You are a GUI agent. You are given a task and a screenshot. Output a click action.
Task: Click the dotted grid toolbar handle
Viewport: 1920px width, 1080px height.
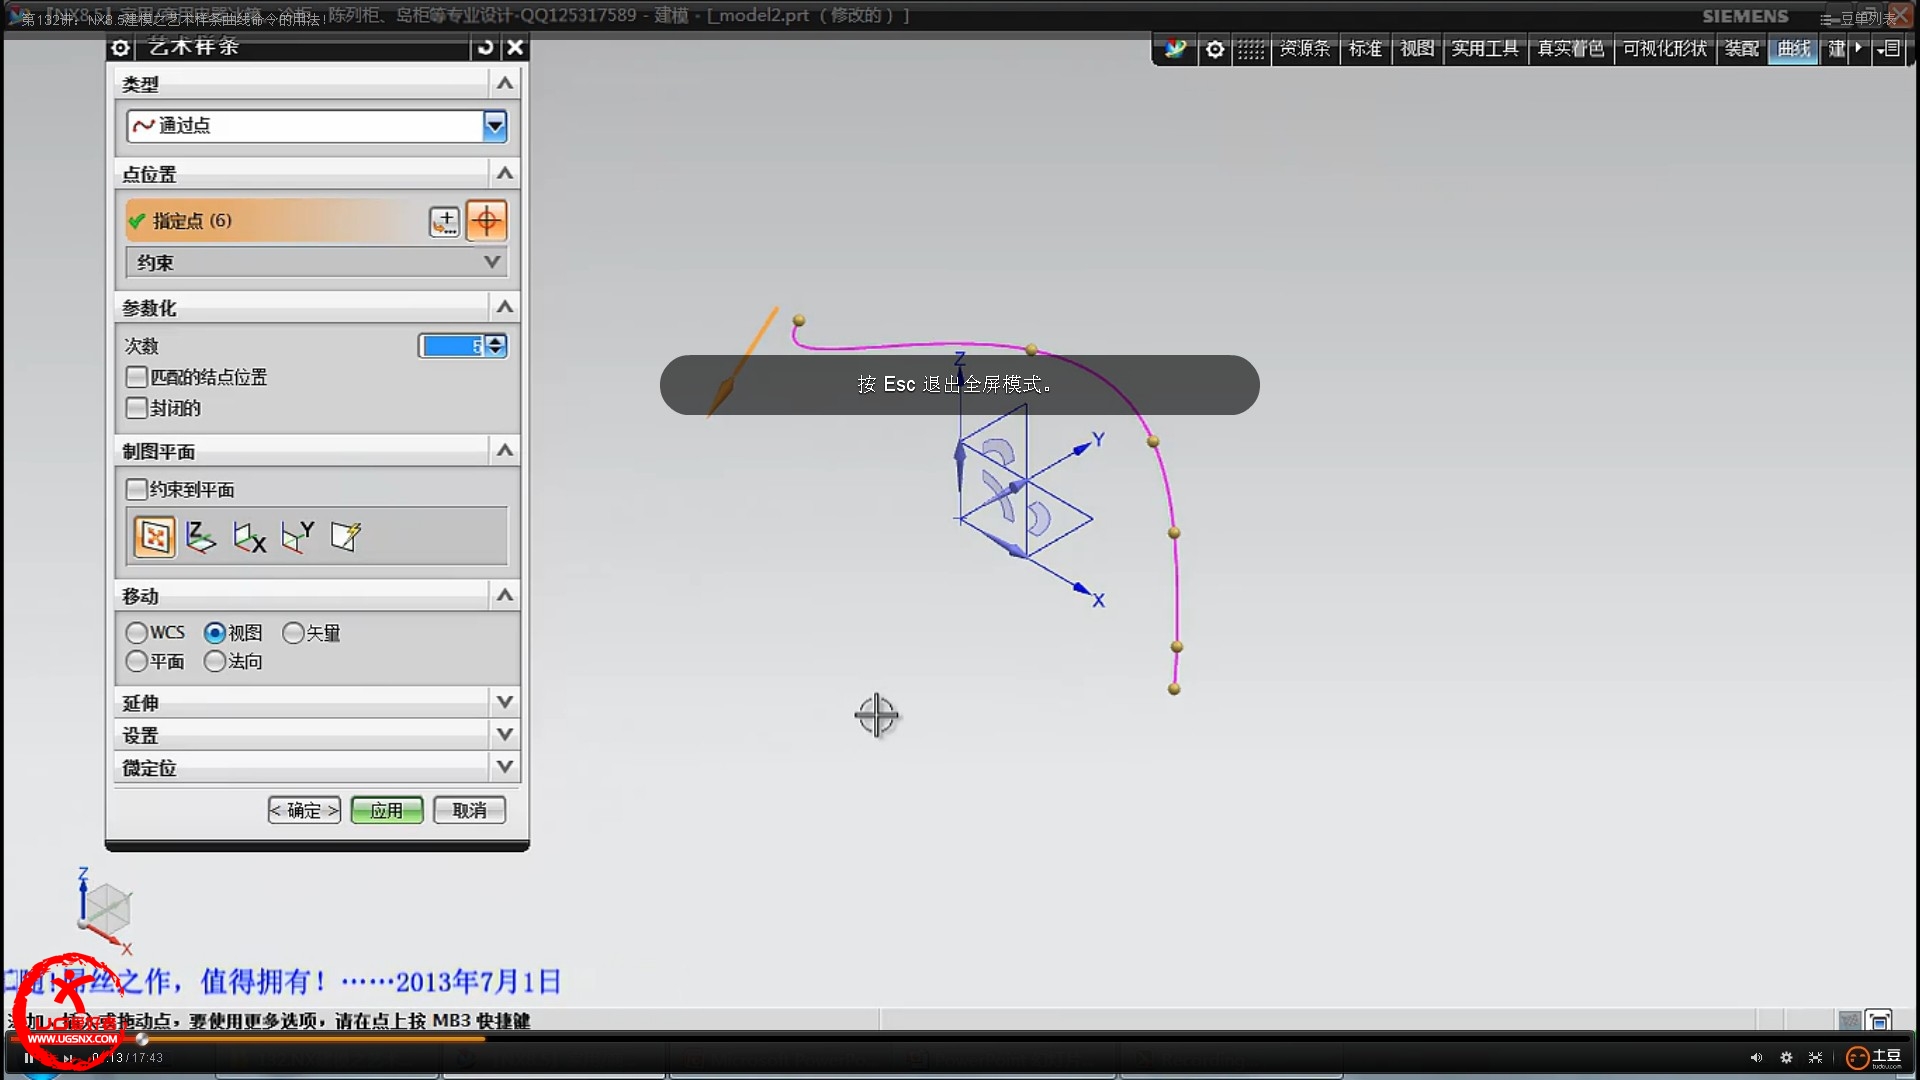pyautogui.click(x=1250, y=49)
